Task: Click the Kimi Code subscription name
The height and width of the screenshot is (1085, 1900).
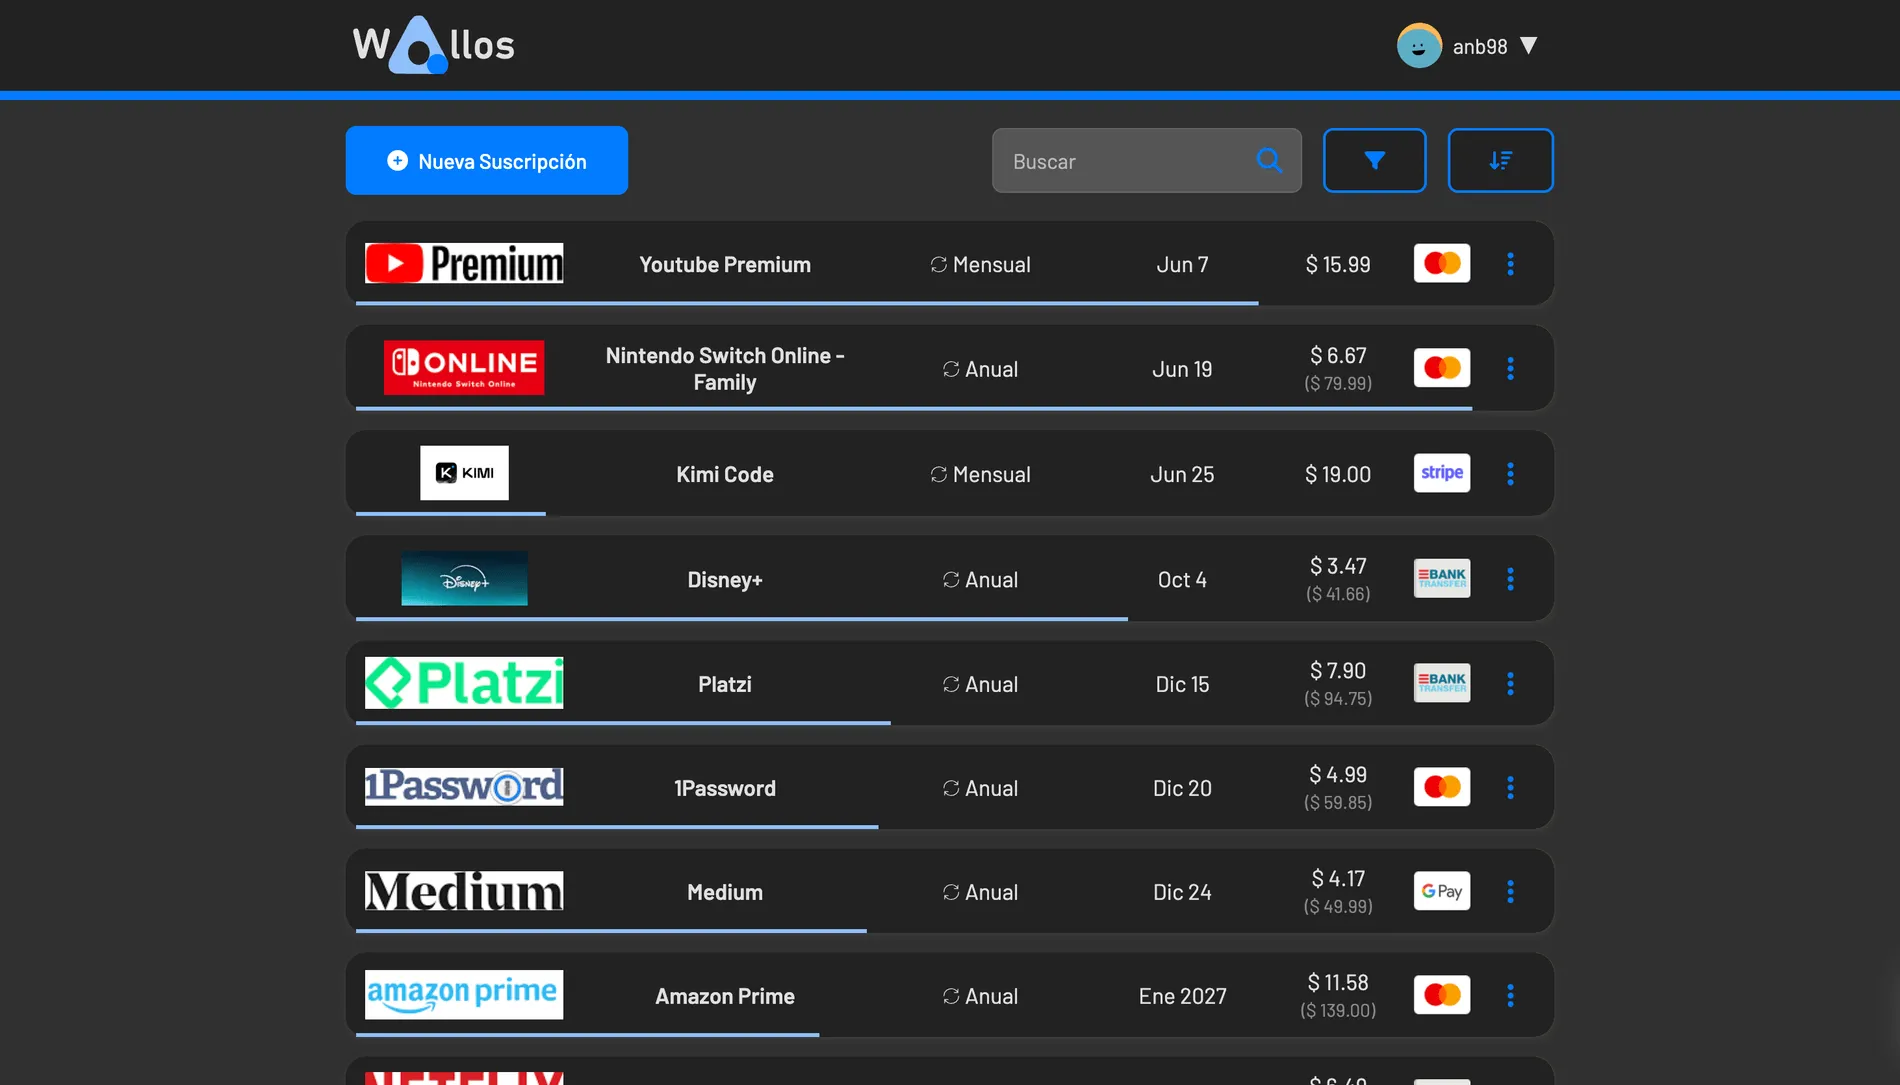Action: [x=725, y=474]
